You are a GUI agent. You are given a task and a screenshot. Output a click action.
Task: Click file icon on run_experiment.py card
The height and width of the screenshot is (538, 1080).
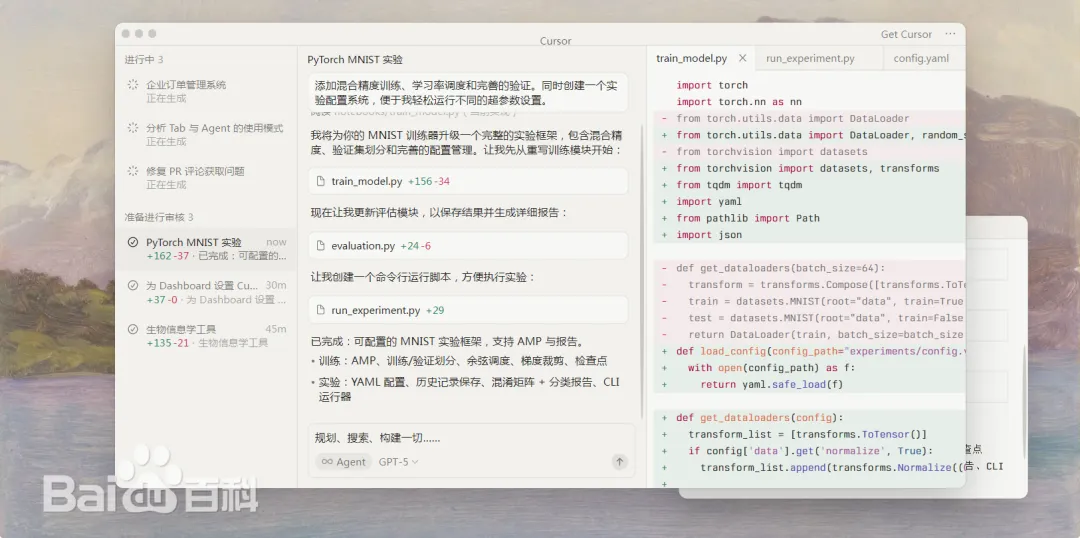point(320,310)
